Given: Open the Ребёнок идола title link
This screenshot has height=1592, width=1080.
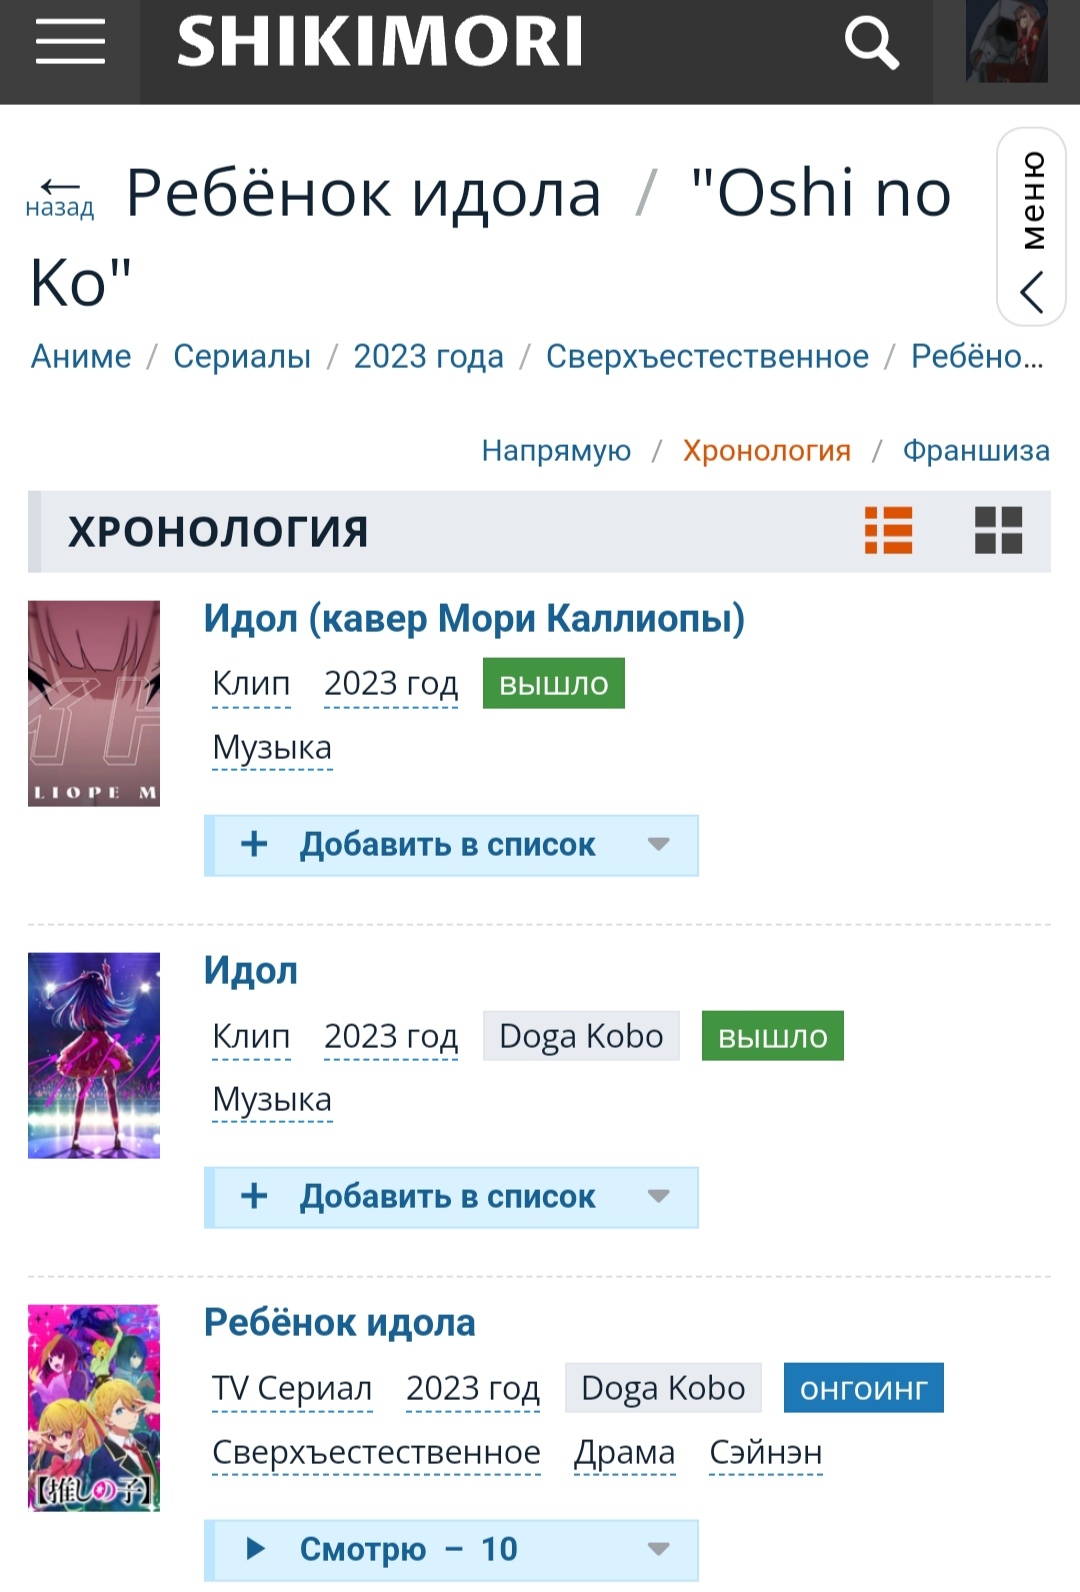Looking at the screenshot, I should tap(340, 1323).
